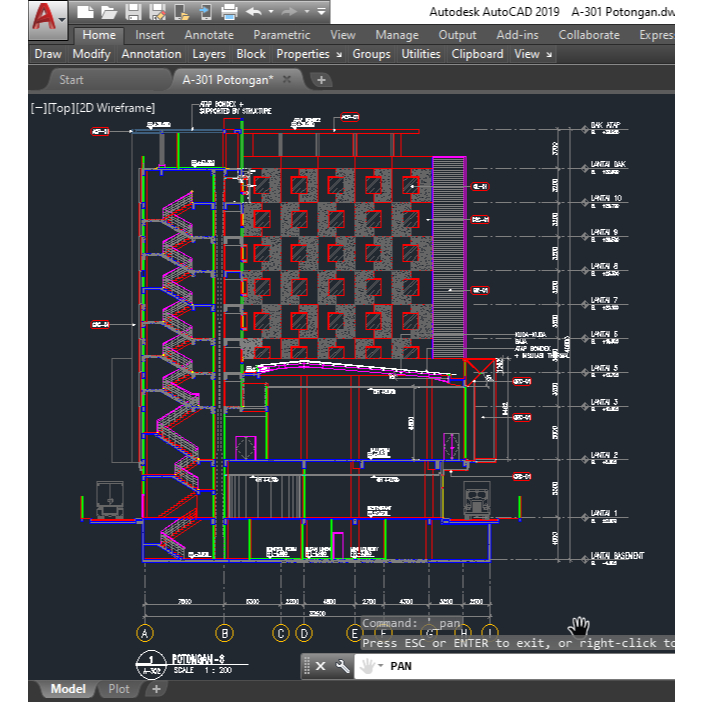Click the Save As icon
Image resolution: width=702 pixels, height=702 pixels.
[x=157, y=12]
